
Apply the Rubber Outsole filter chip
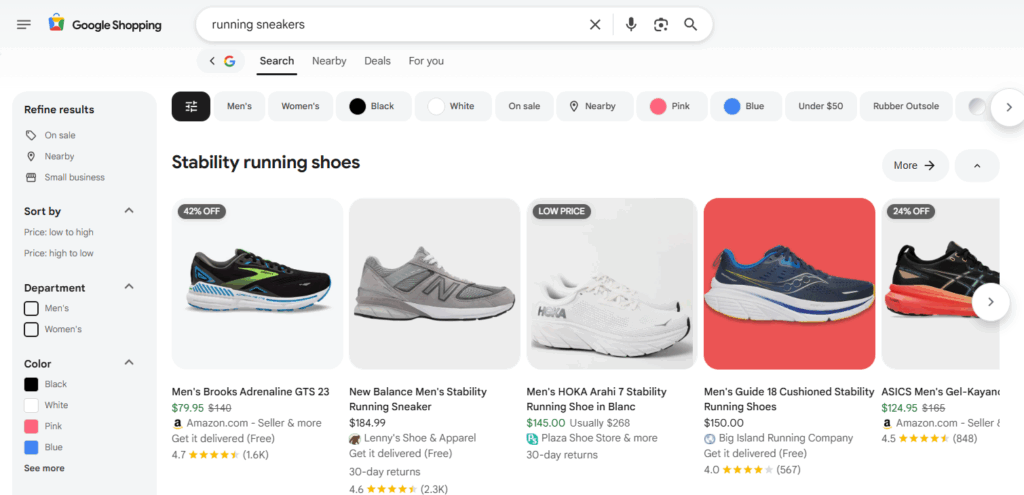point(906,106)
